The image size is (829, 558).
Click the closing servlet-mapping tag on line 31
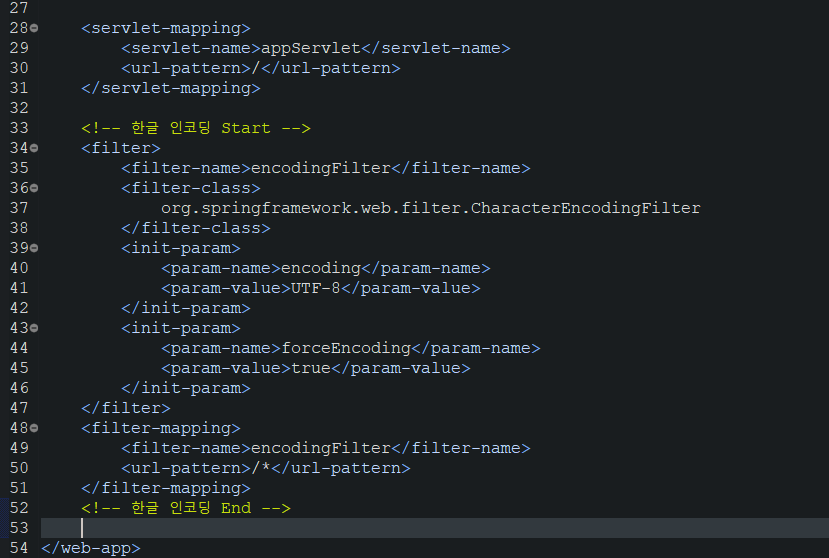click(171, 88)
